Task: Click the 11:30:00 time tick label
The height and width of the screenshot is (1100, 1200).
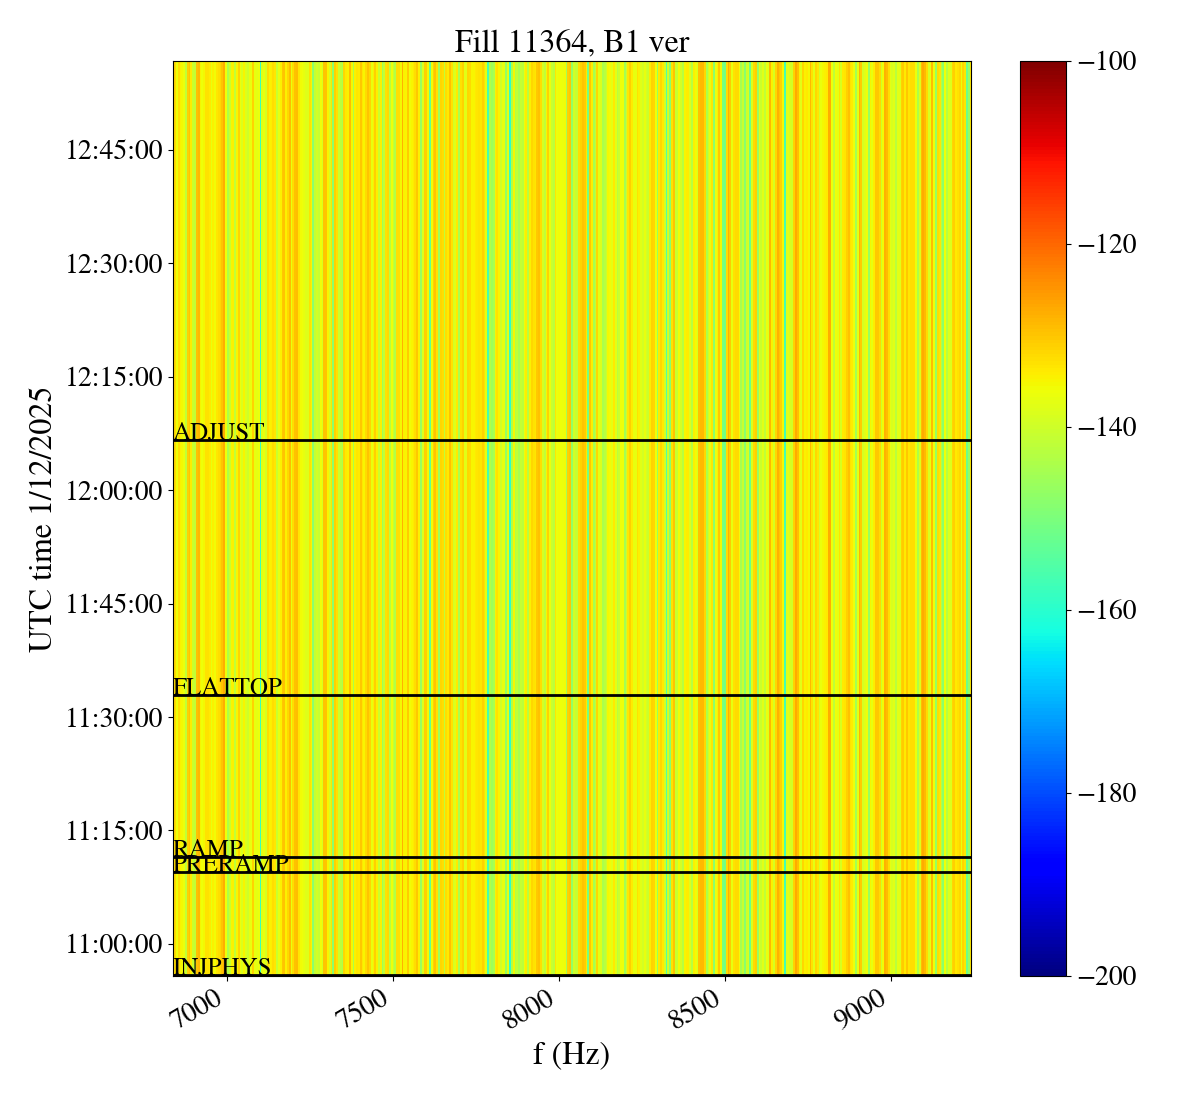Action: click(x=114, y=718)
